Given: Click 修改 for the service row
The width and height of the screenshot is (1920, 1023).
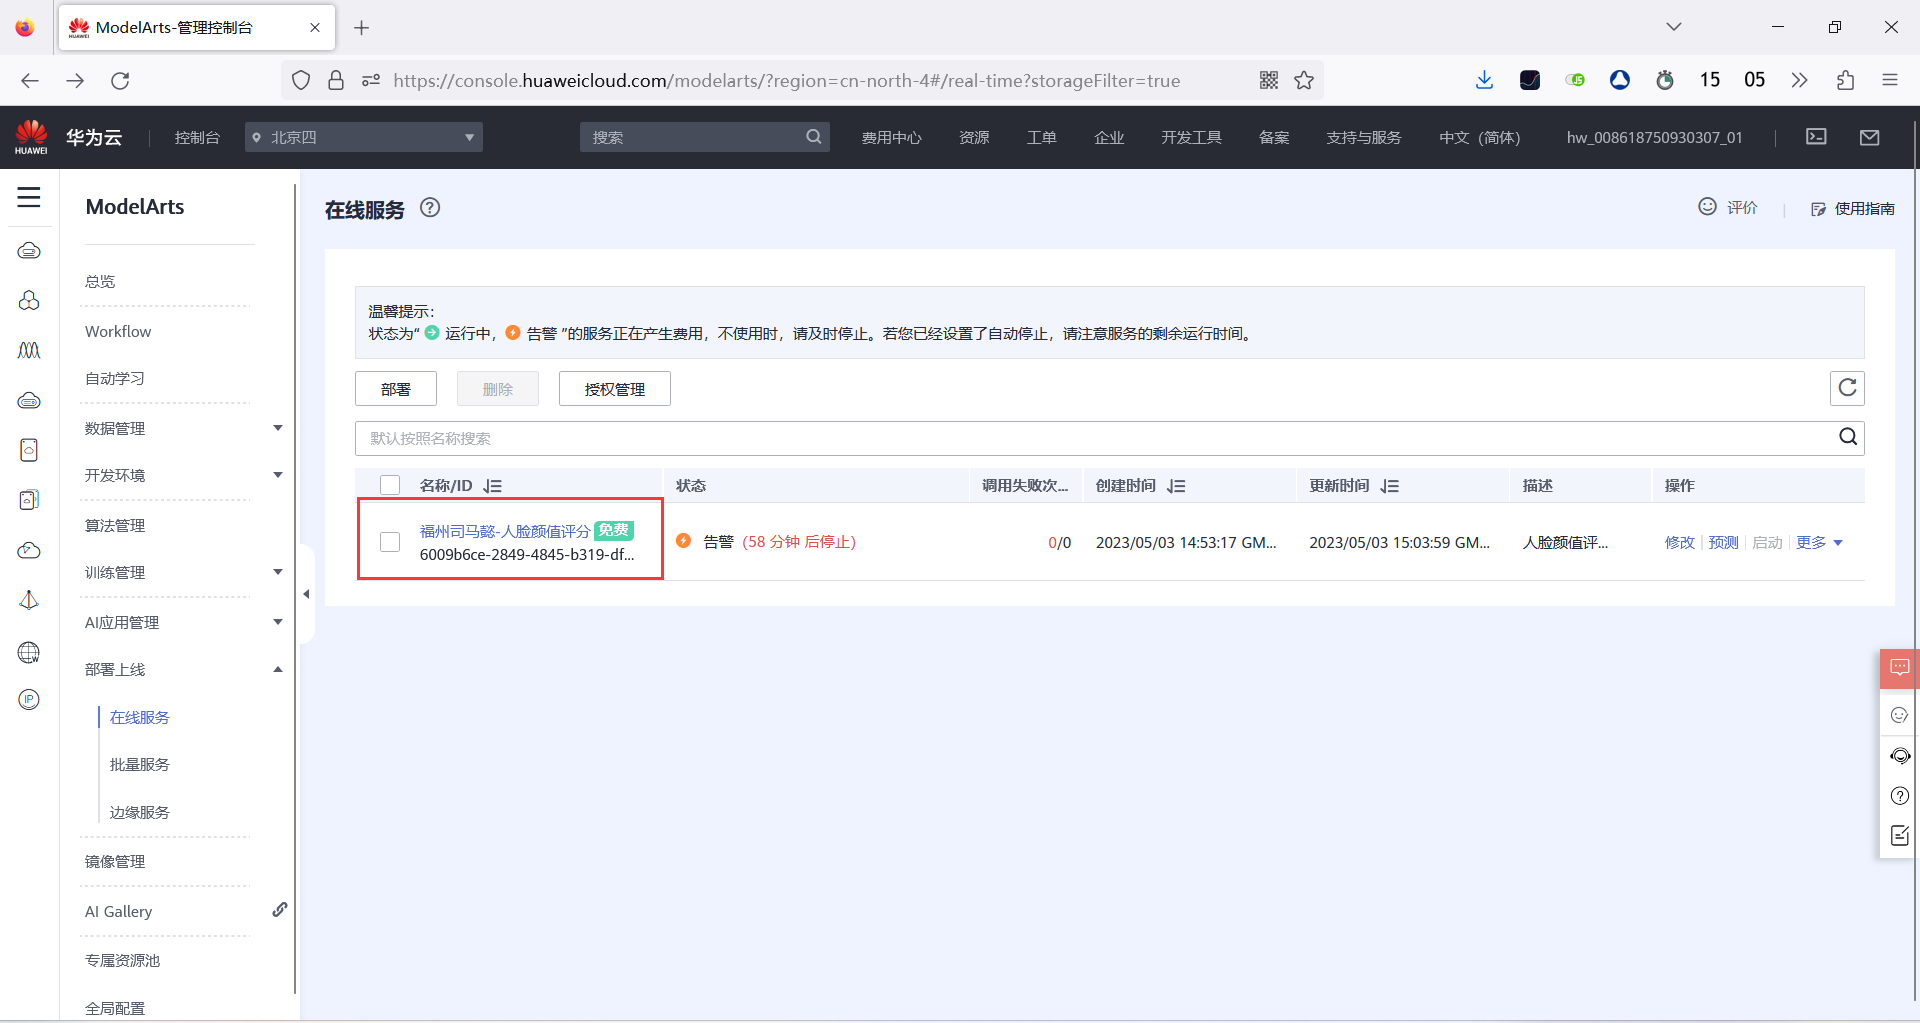Looking at the screenshot, I should pyautogui.click(x=1680, y=542).
